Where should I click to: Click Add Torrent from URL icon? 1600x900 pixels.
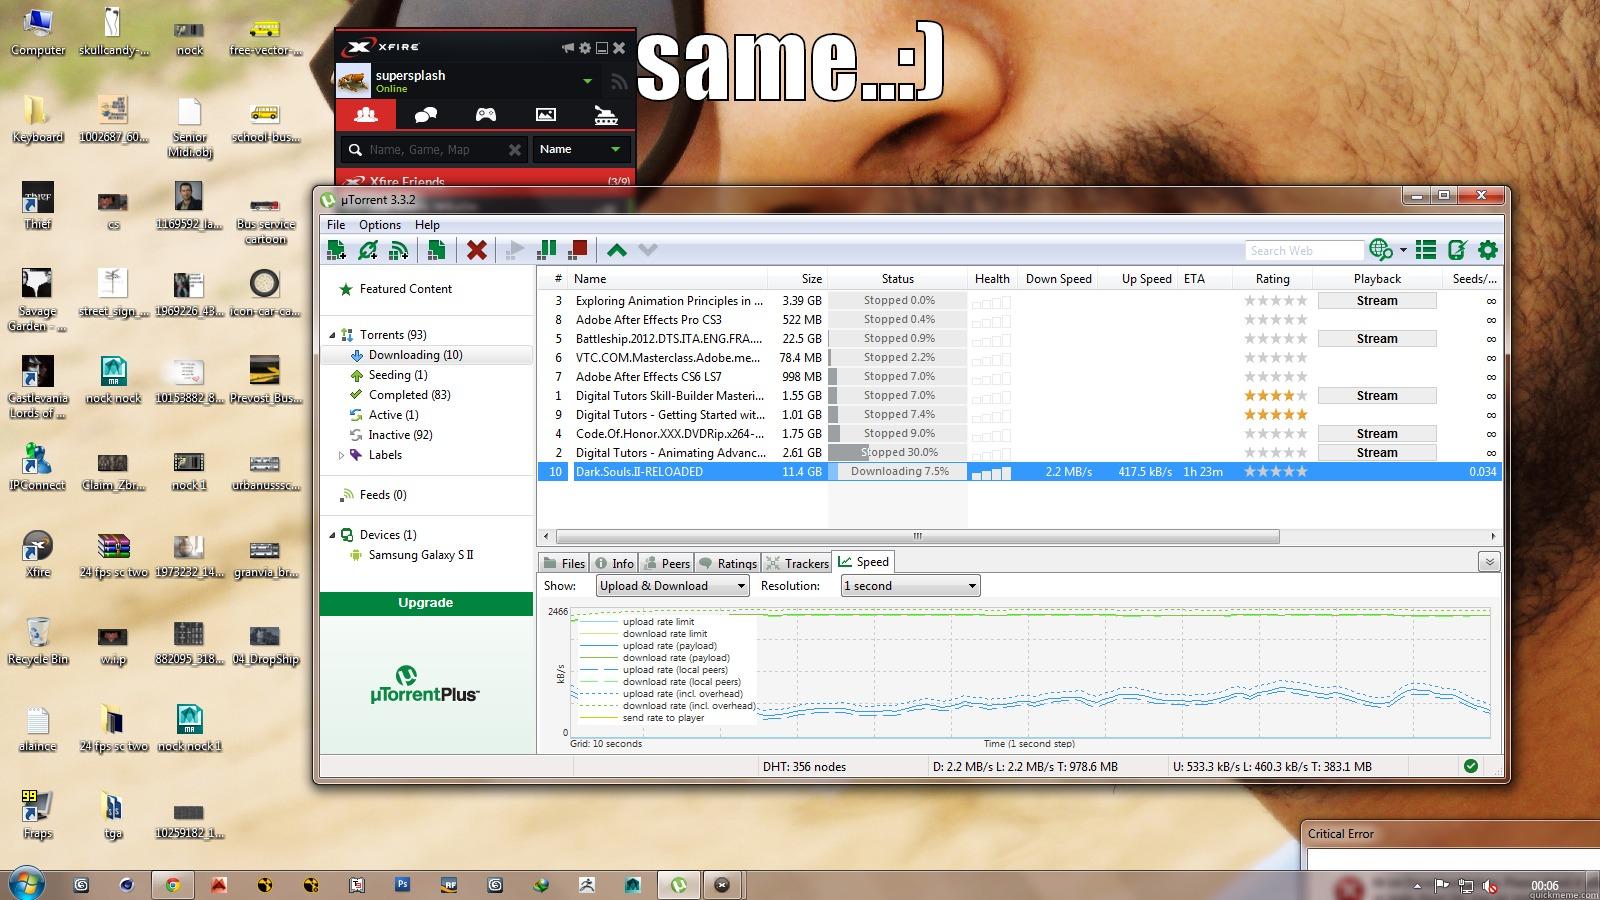[368, 250]
